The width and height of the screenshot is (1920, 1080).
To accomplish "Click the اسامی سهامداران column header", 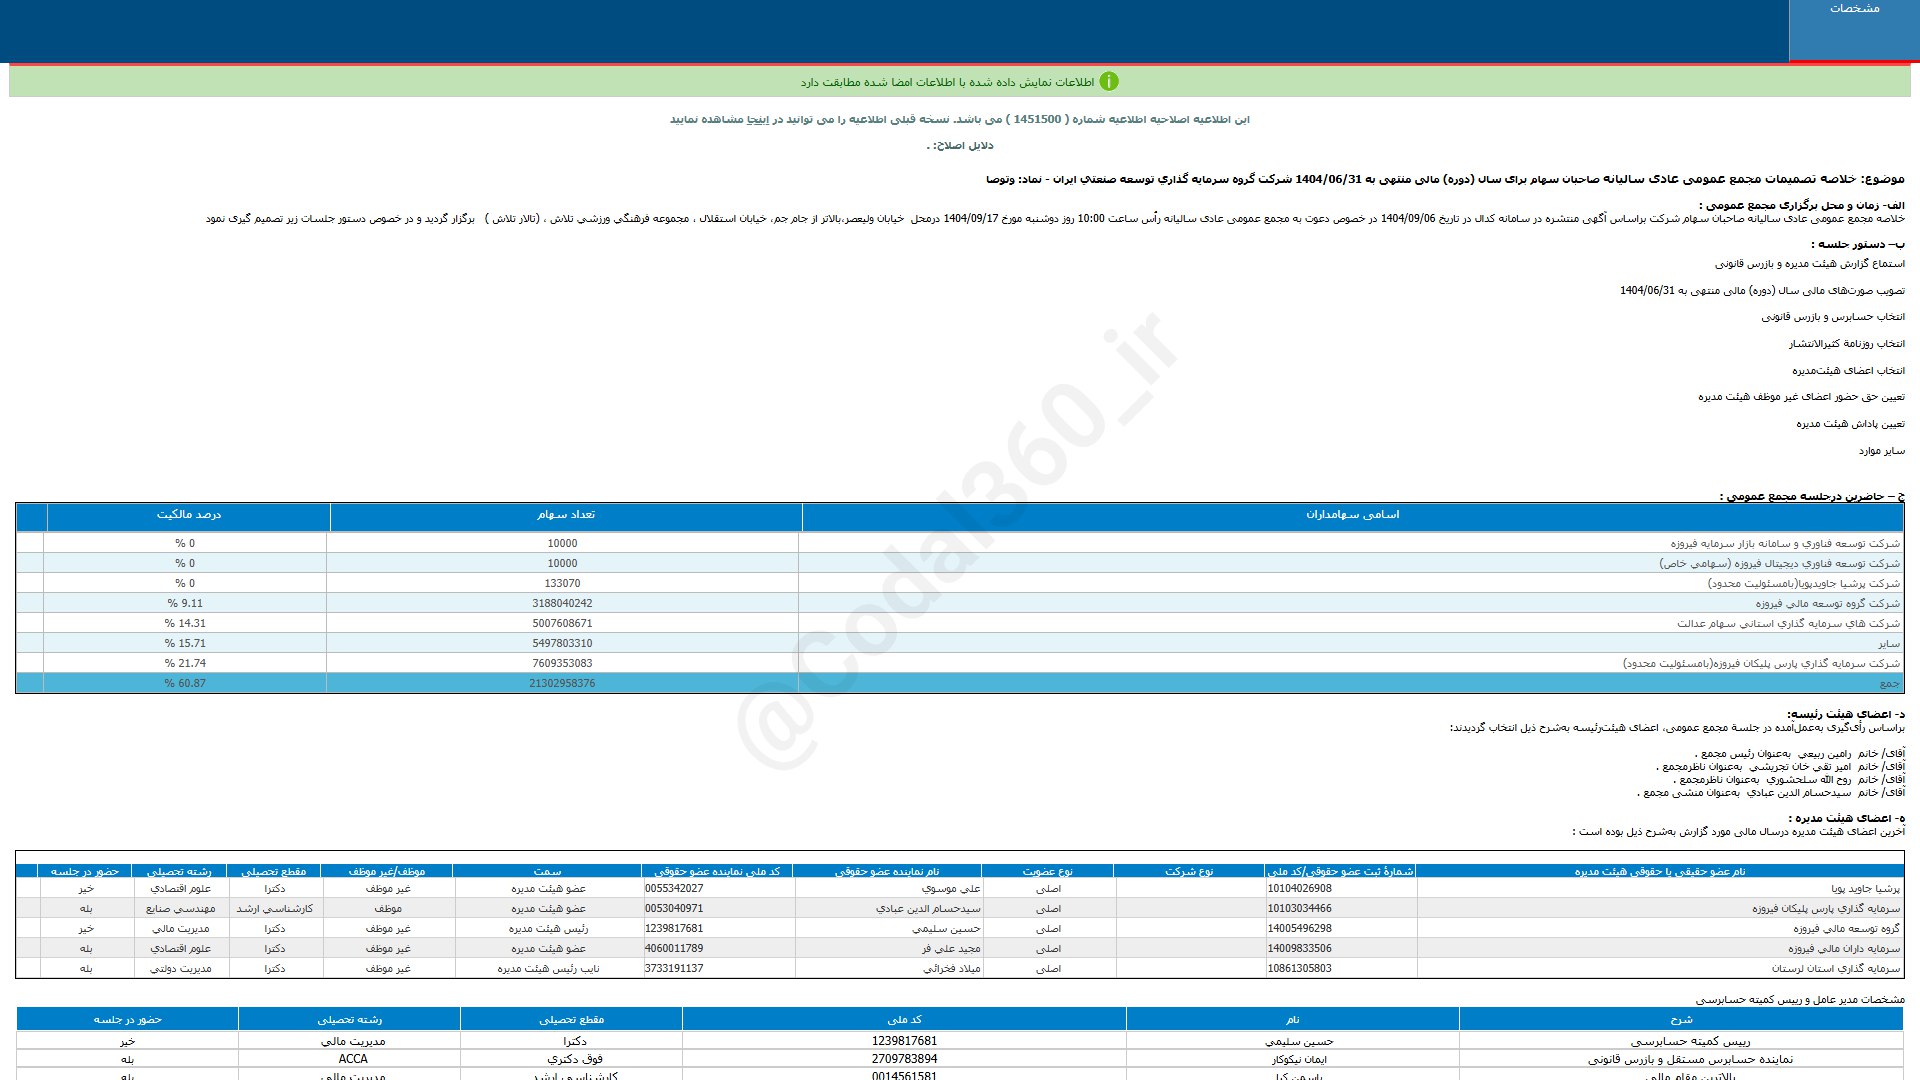I will (x=1352, y=515).
